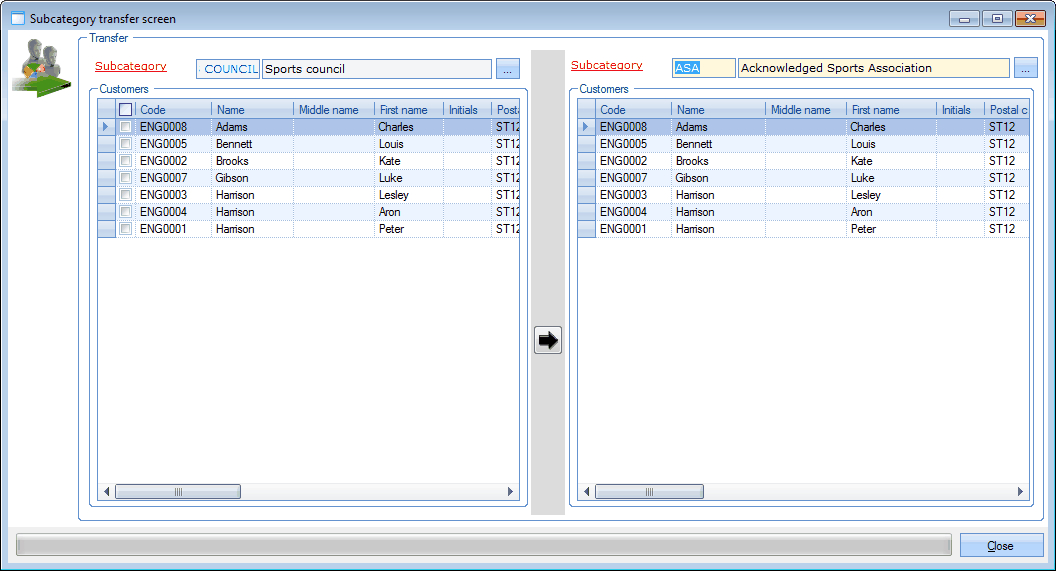Screen dimensions: 1056x571
Task: Click scroll right arrow in left customers list
Action: point(510,492)
